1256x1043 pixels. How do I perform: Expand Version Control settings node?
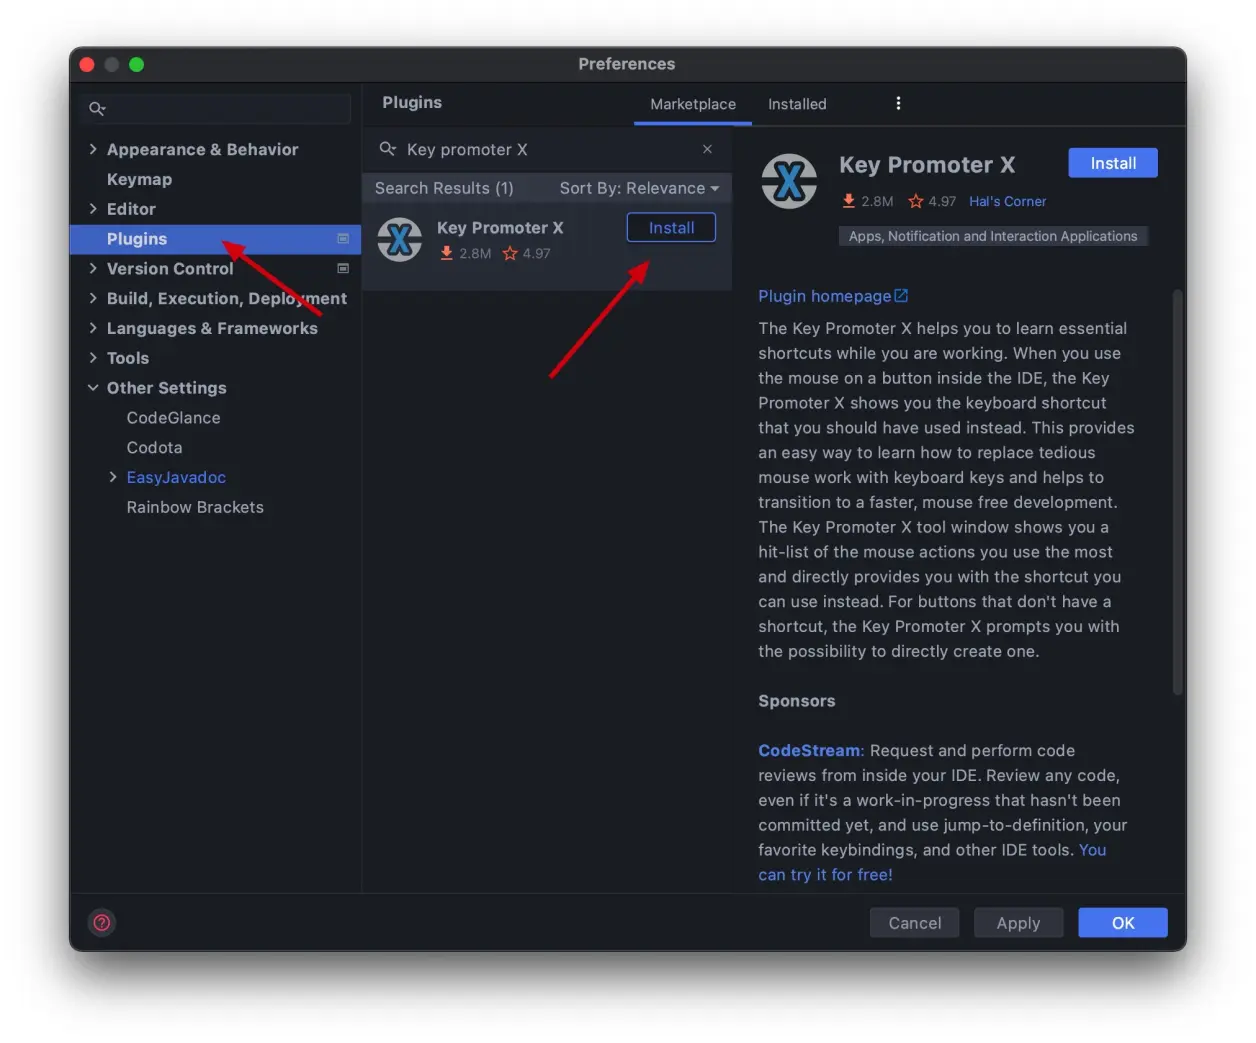click(x=93, y=268)
